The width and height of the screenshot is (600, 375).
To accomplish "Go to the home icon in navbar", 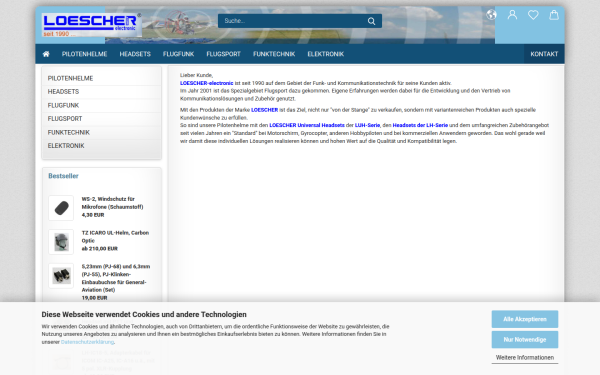I will point(46,54).
